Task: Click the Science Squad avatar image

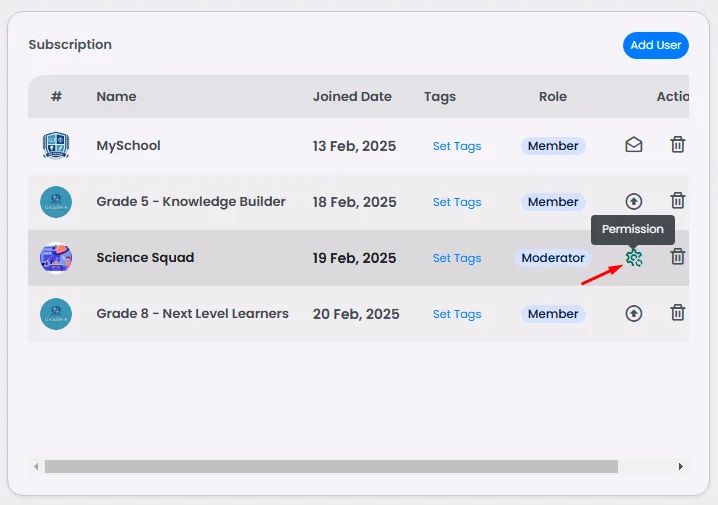Action: (56, 258)
